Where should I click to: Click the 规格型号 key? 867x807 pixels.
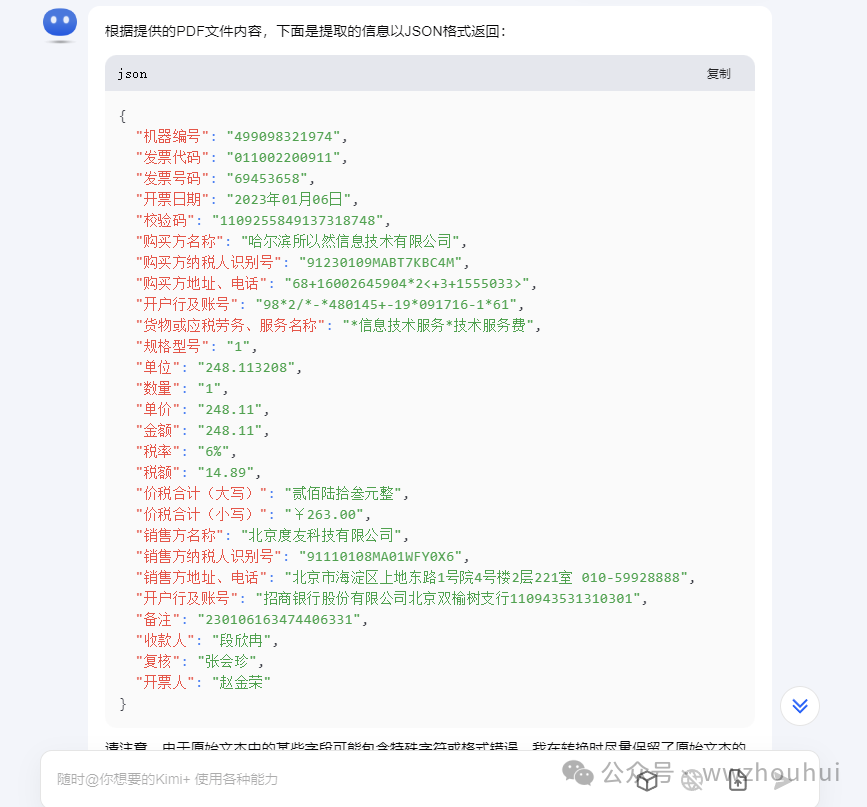pos(172,347)
